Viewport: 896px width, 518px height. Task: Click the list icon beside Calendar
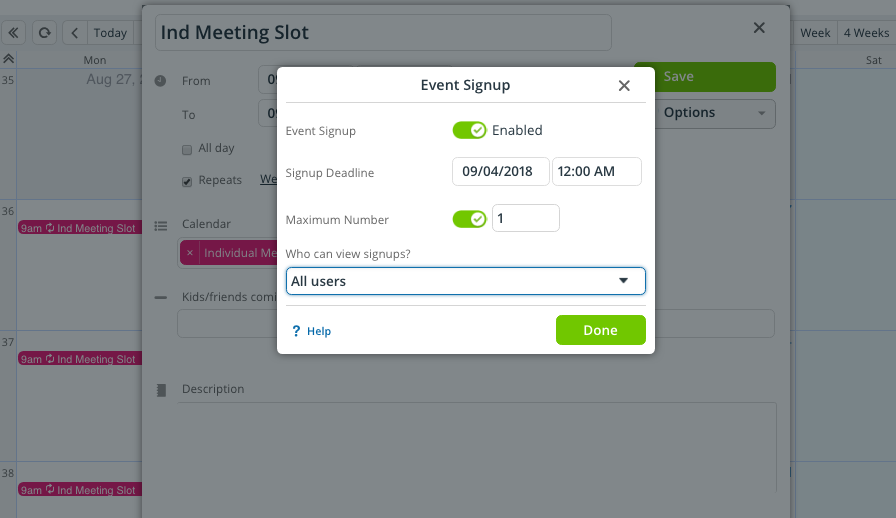161,226
